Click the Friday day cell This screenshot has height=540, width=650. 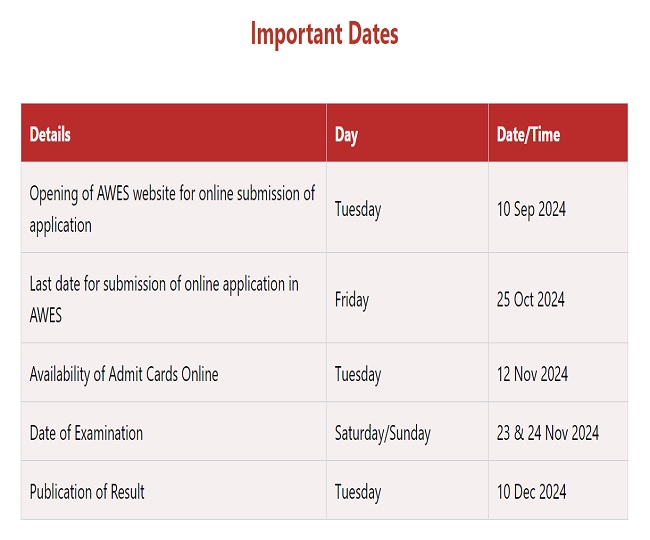click(352, 299)
